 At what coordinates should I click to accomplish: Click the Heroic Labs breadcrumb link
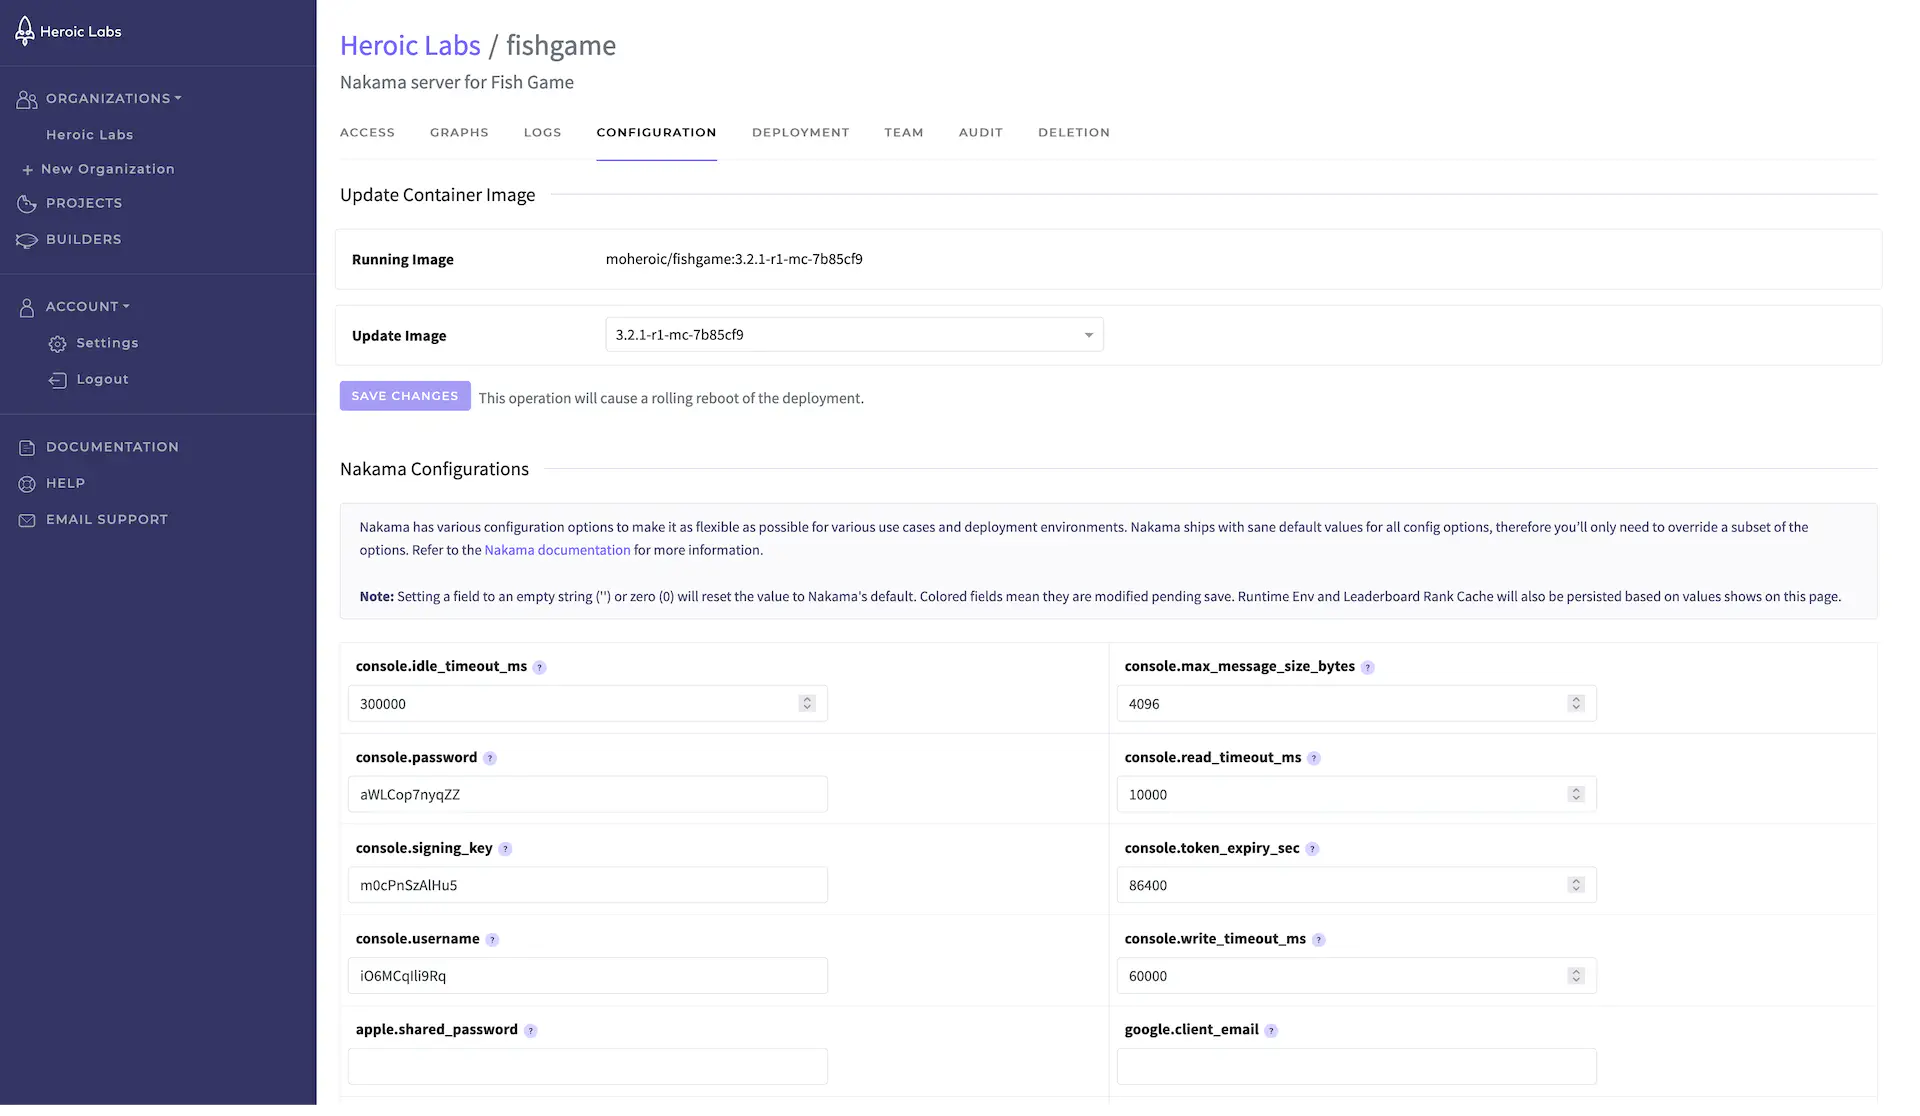click(x=410, y=46)
